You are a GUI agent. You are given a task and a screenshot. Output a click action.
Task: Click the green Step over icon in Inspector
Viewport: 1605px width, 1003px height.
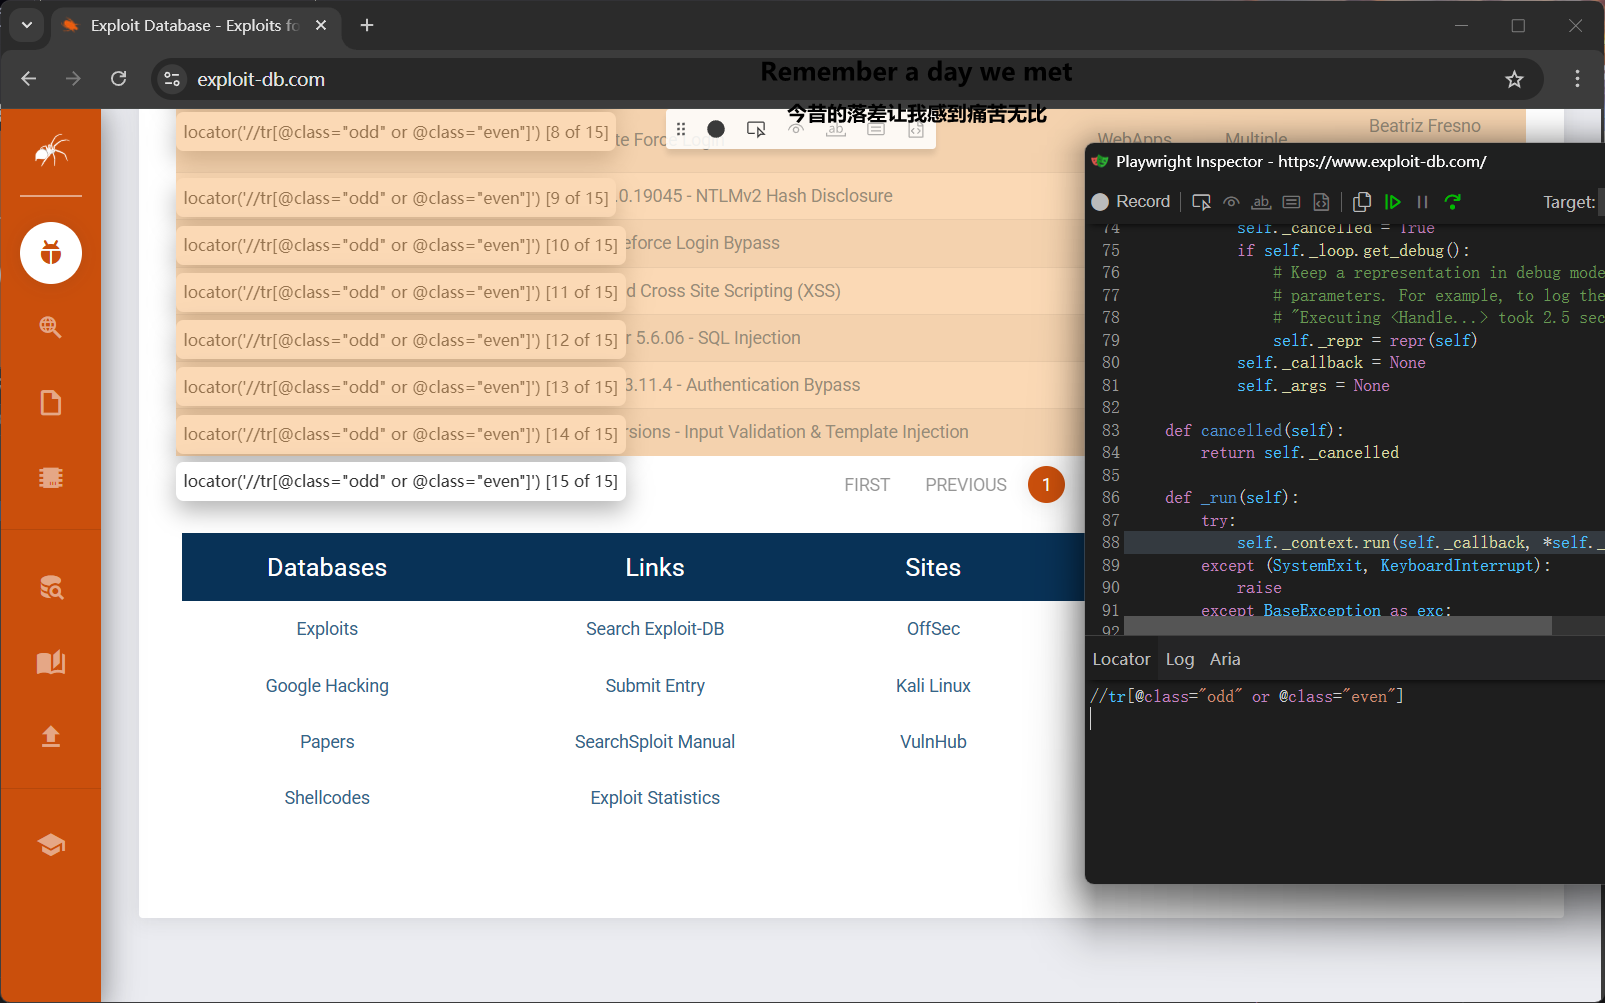(x=1453, y=202)
